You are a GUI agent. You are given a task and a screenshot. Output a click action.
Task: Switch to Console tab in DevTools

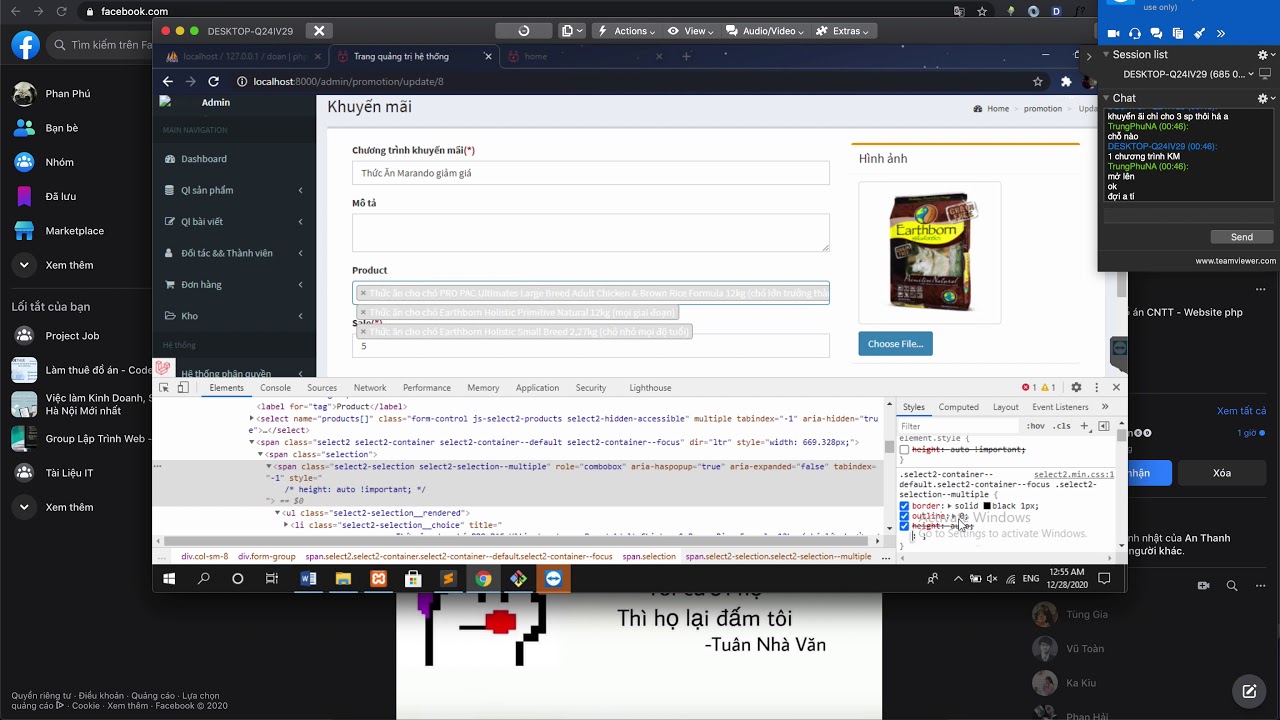click(275, 388)
